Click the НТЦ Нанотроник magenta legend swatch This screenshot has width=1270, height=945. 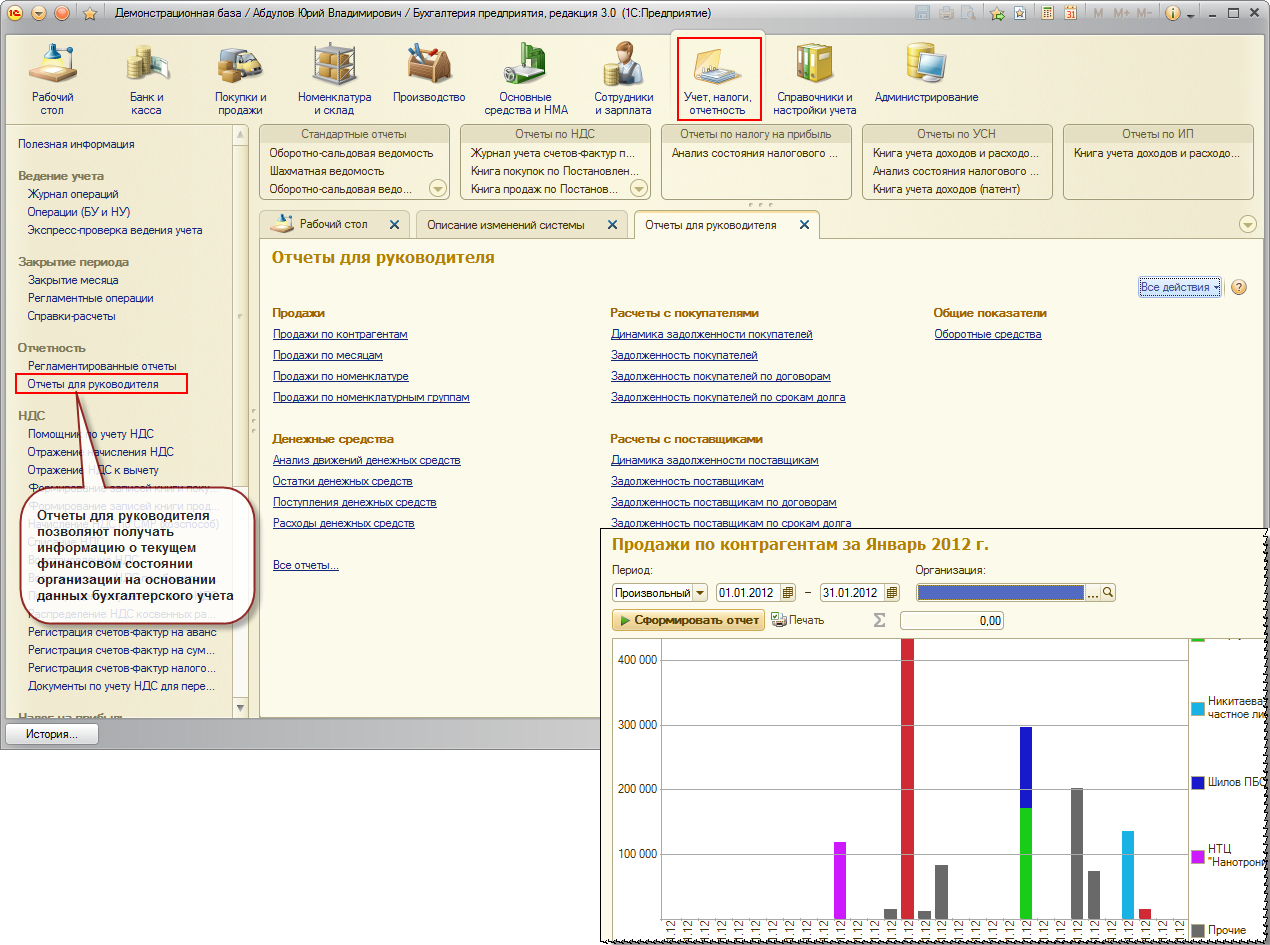coord(1197,856)
